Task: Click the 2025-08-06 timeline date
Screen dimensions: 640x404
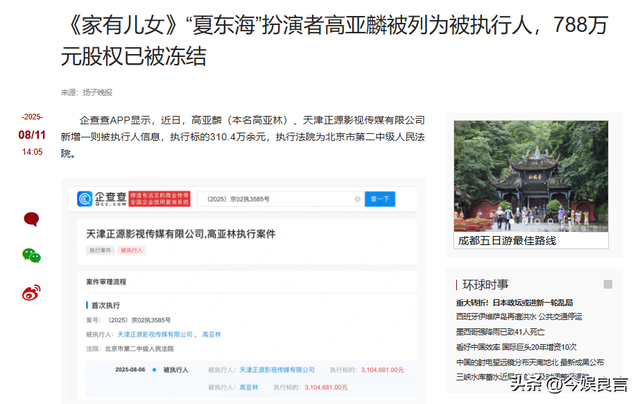Action: pyautogui.click(x=130, y=370)
